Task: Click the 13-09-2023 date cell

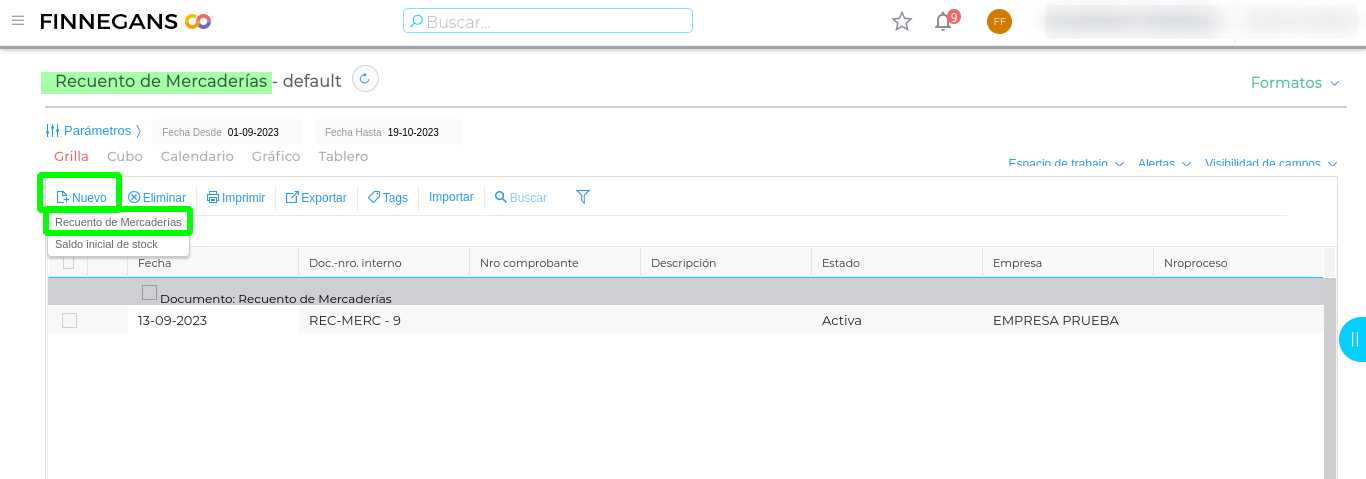Action: coord(212,320)
